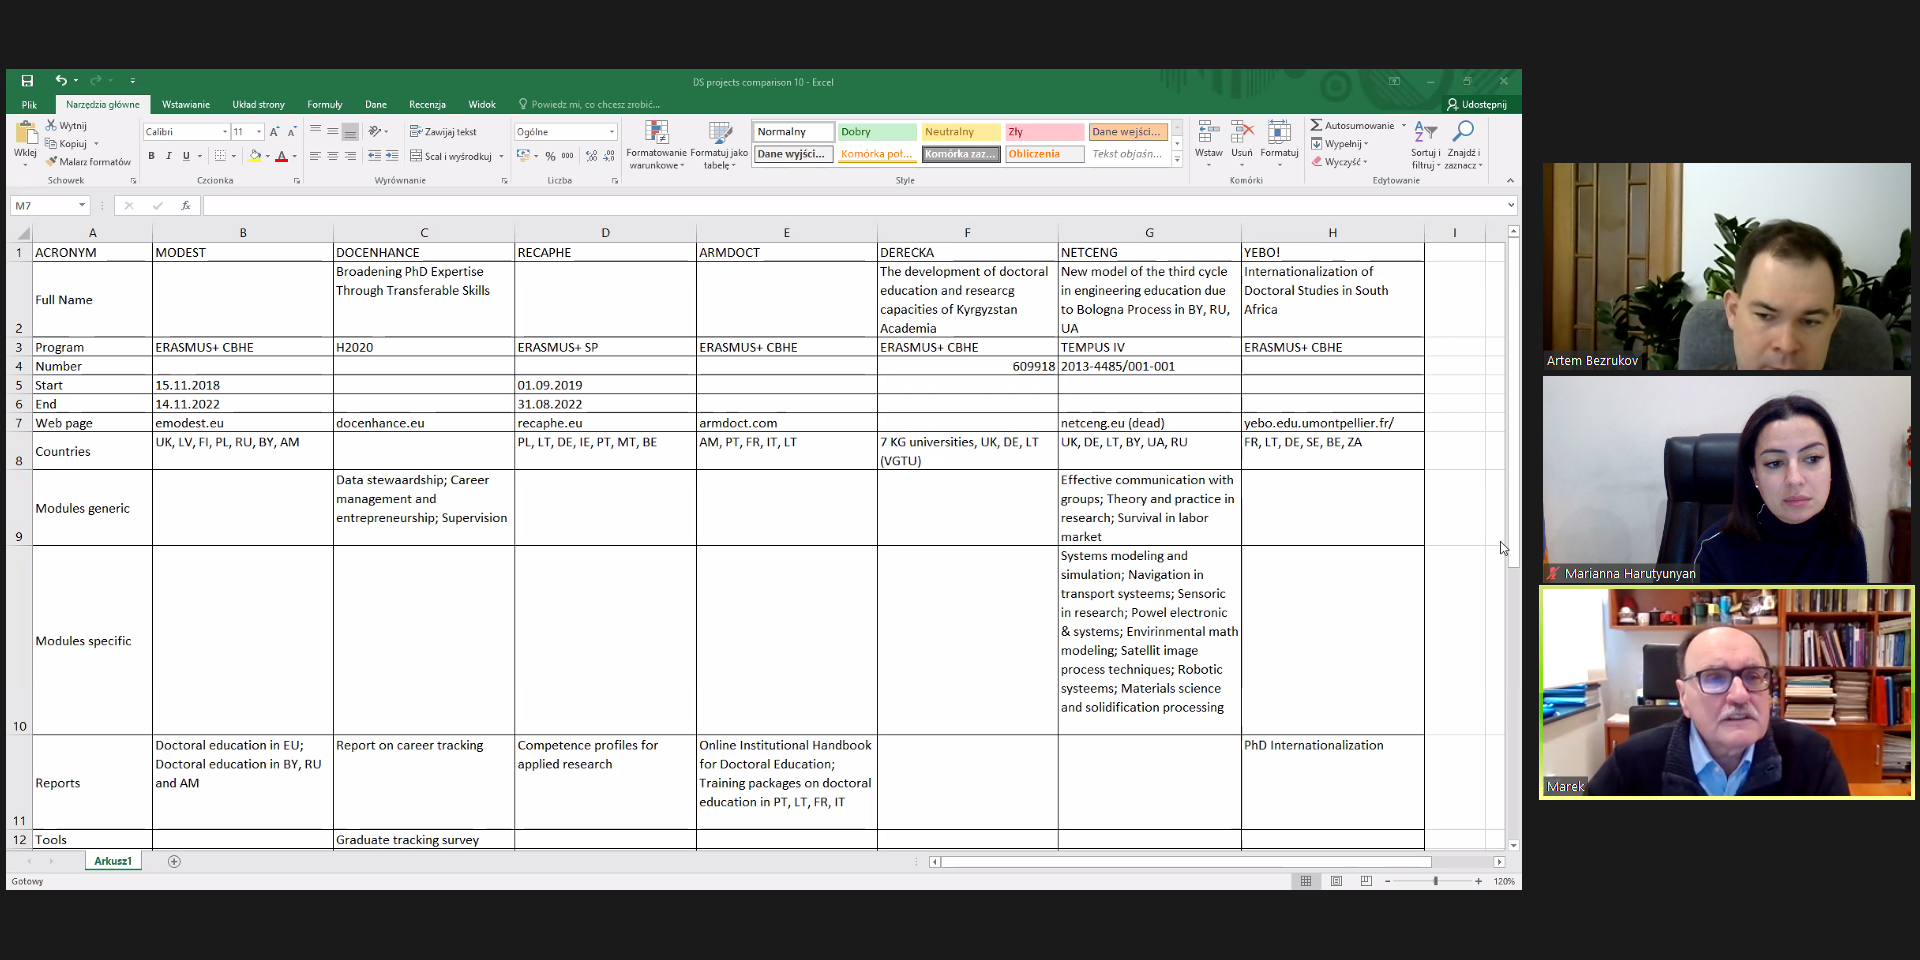Click the insert function fx icon
This screenshot has height=960, width=1920.
click(186, 206)
